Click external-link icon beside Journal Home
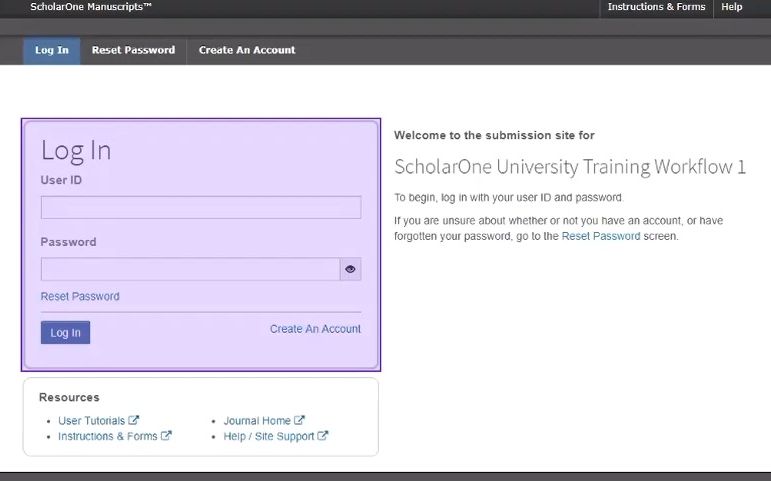Screen dimensions: 771x482 pyautogui.click(x=299, y=421)
